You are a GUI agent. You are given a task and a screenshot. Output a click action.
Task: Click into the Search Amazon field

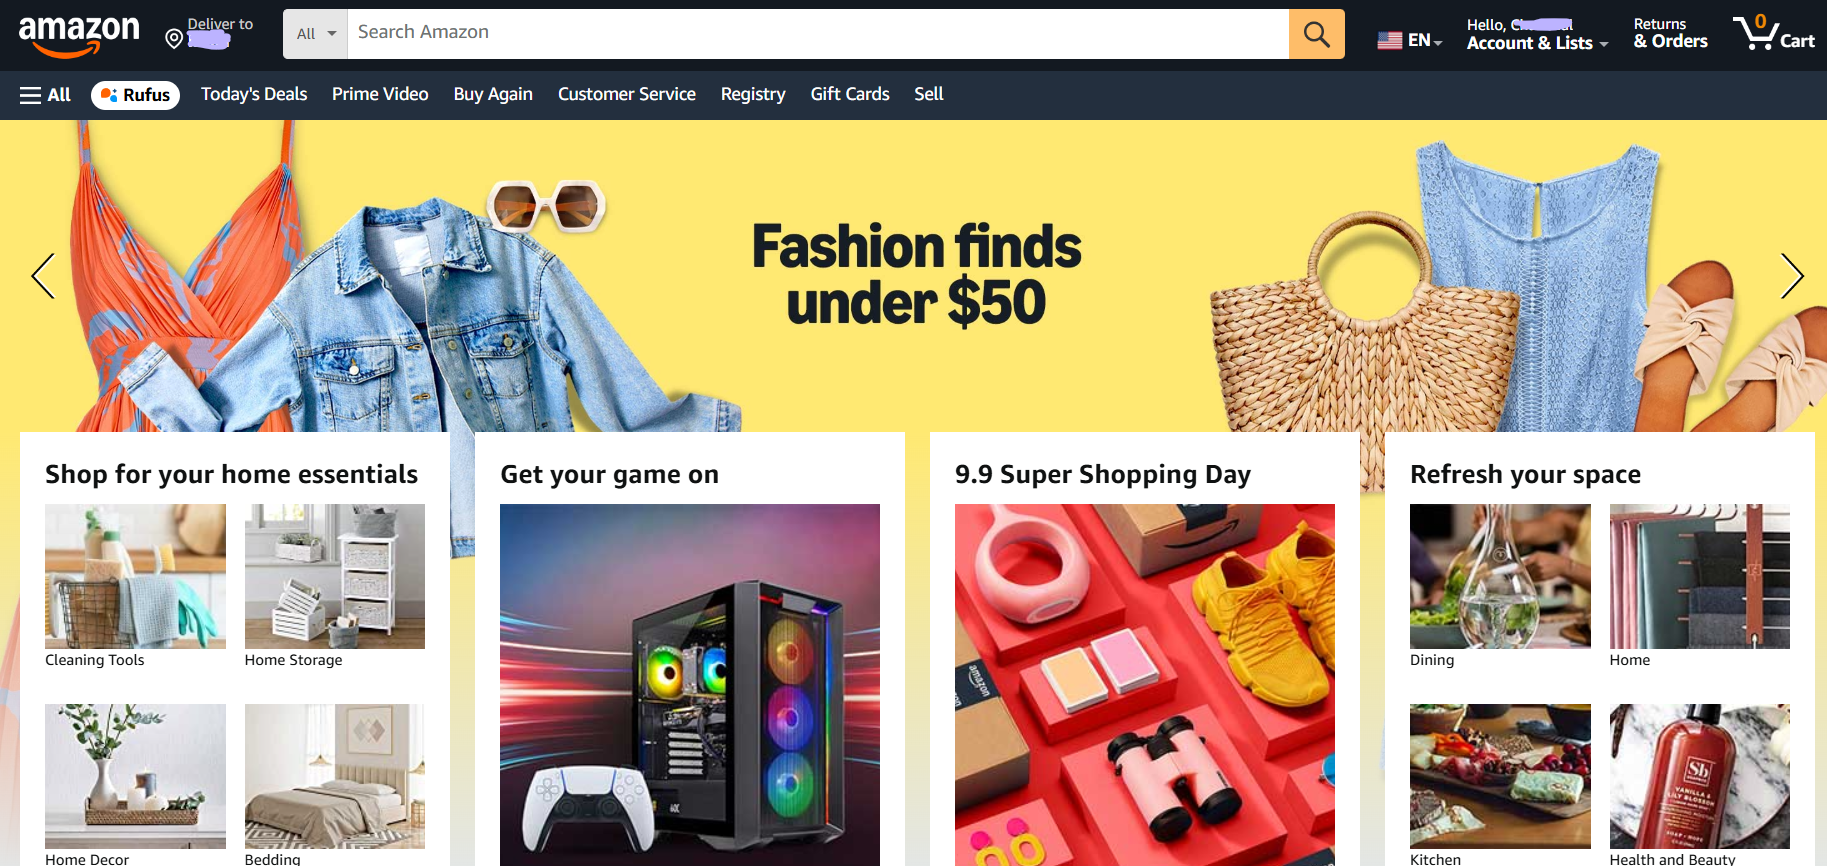[818, 34]
